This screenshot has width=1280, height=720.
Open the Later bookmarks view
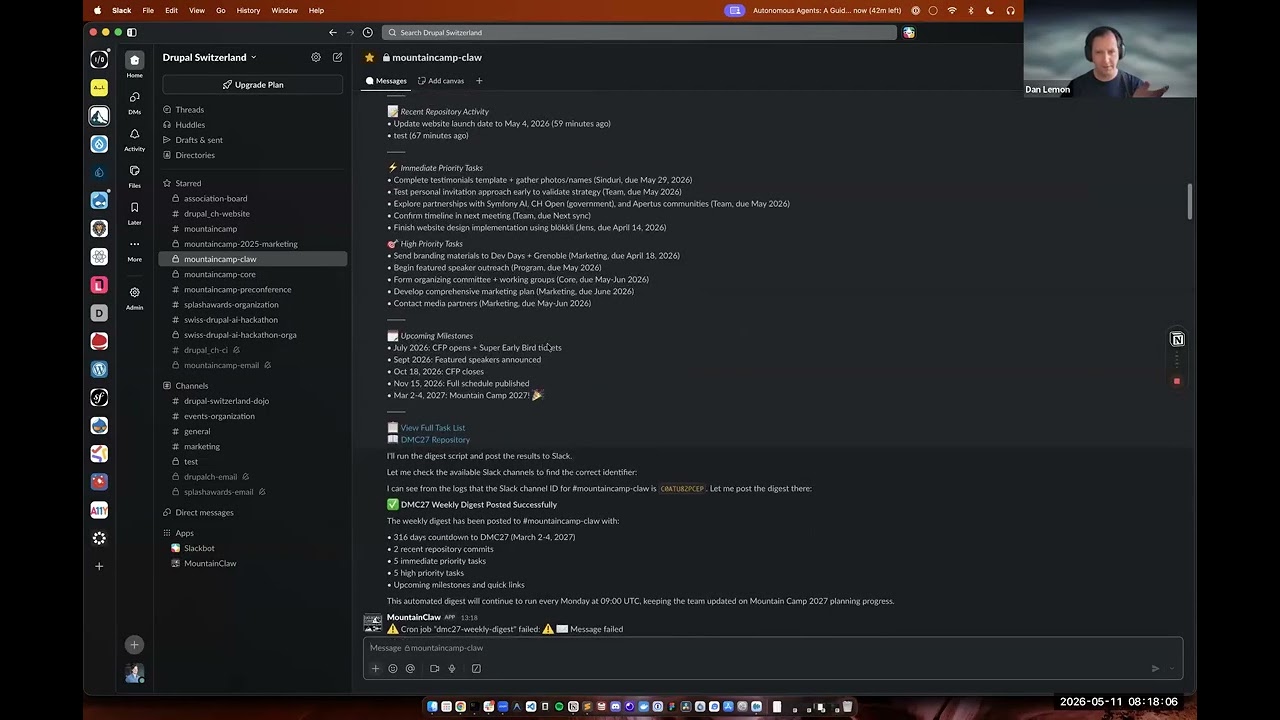(134, 212)
